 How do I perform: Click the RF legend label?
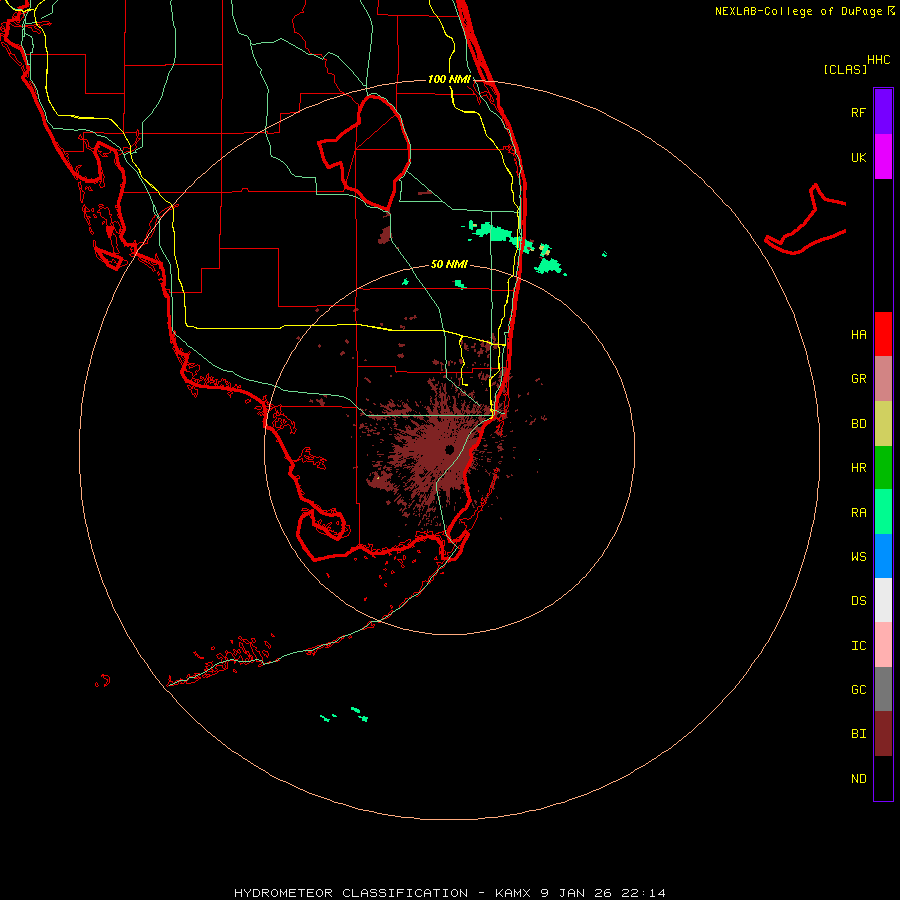pyautogui.click(x=858, y=112)
